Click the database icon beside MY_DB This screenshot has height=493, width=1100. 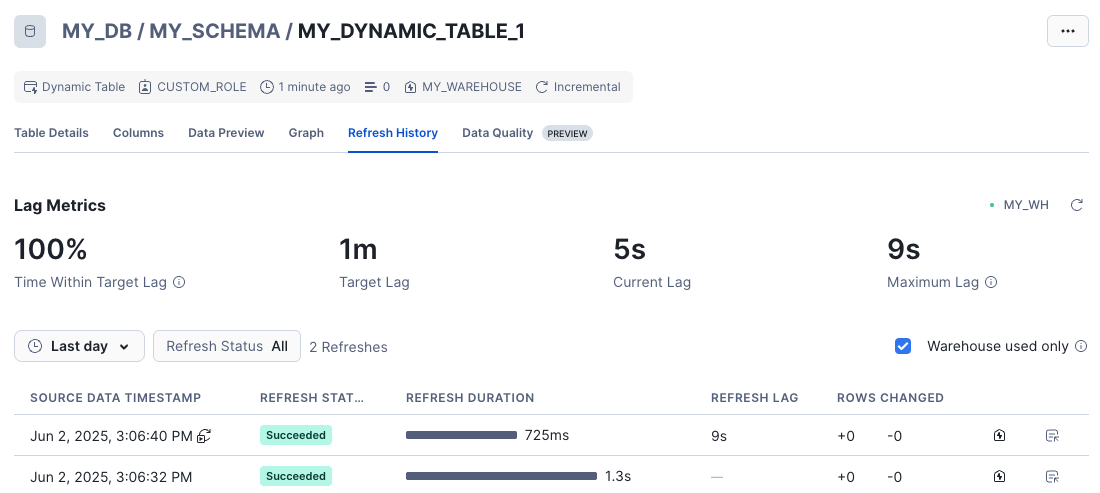pos(29,31)
